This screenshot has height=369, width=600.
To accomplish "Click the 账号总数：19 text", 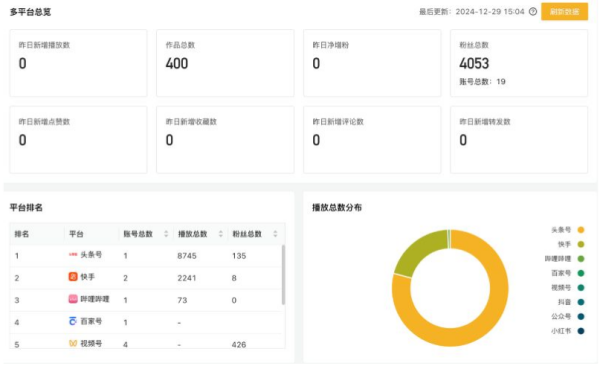I will (482, 82).
